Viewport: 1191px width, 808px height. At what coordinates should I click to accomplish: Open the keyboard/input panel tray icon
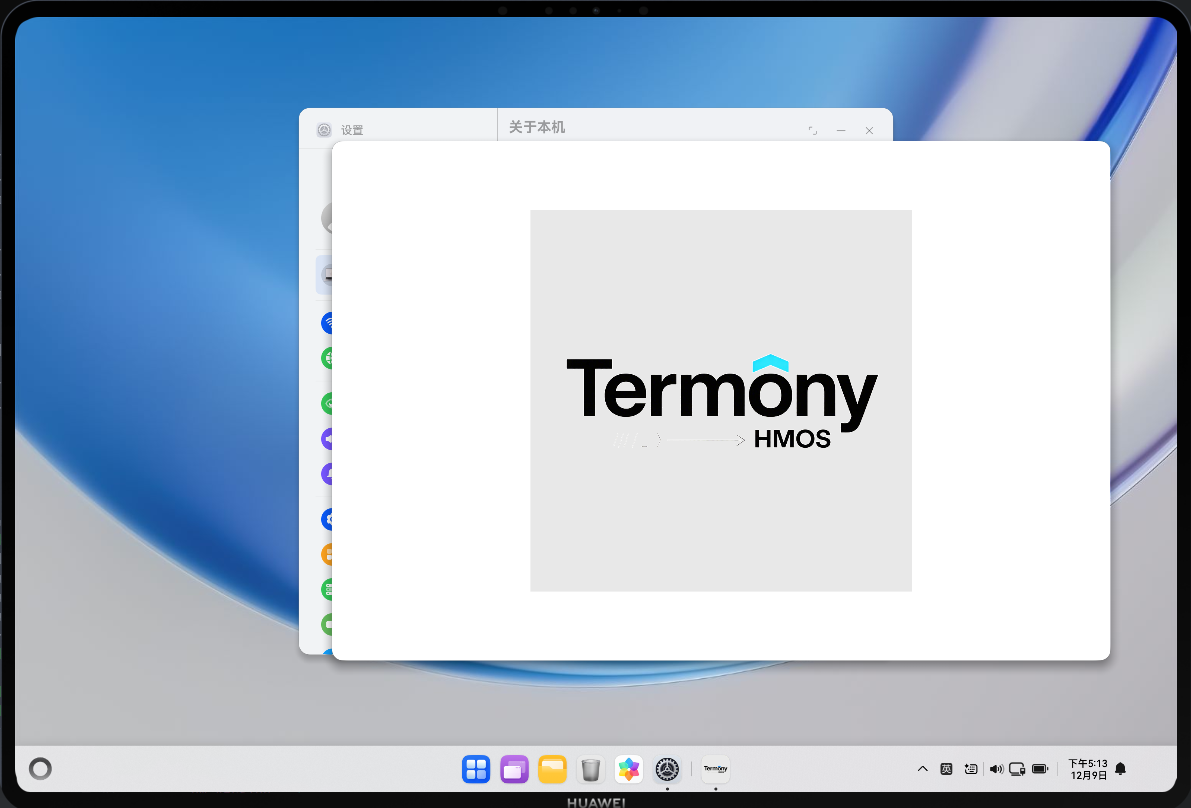click(x=971, y=769)
